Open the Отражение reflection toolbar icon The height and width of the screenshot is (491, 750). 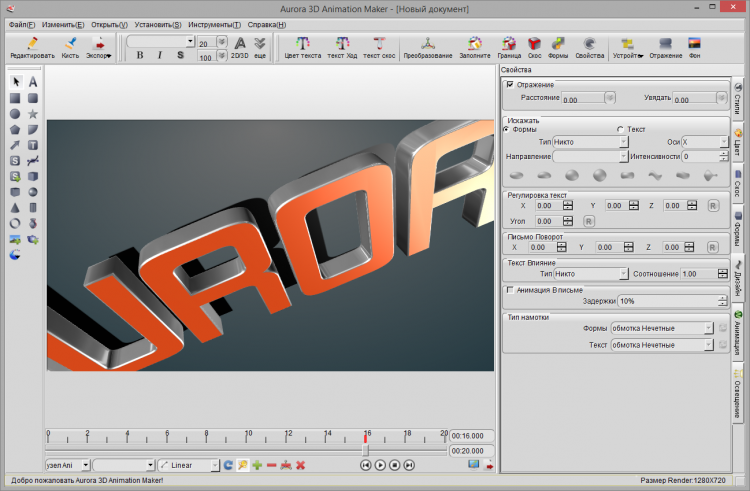pyautogui.click(x=665, y=44)
